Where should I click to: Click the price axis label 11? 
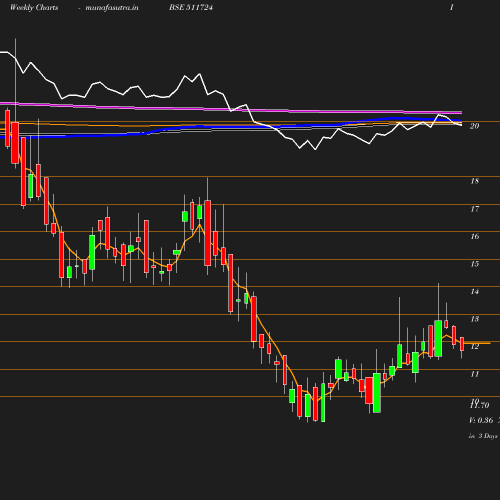(x=474, y=374)
